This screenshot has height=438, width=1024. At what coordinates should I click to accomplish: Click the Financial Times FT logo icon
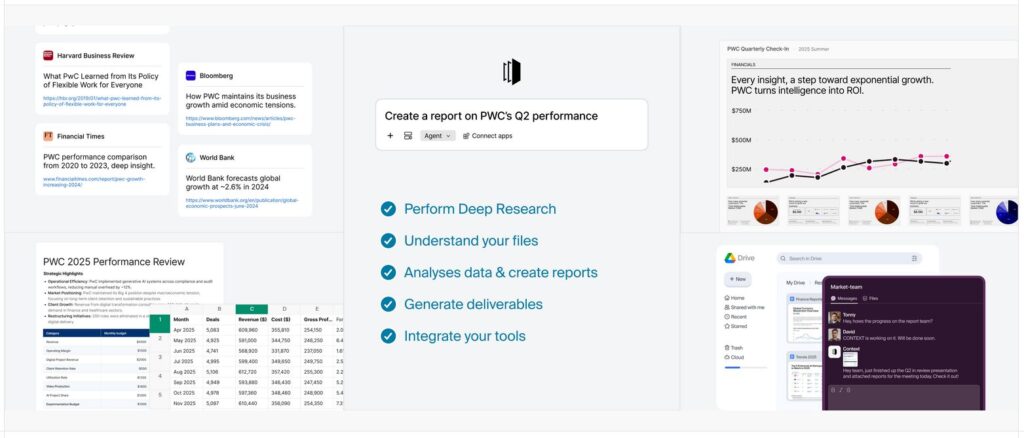(48, 136)
